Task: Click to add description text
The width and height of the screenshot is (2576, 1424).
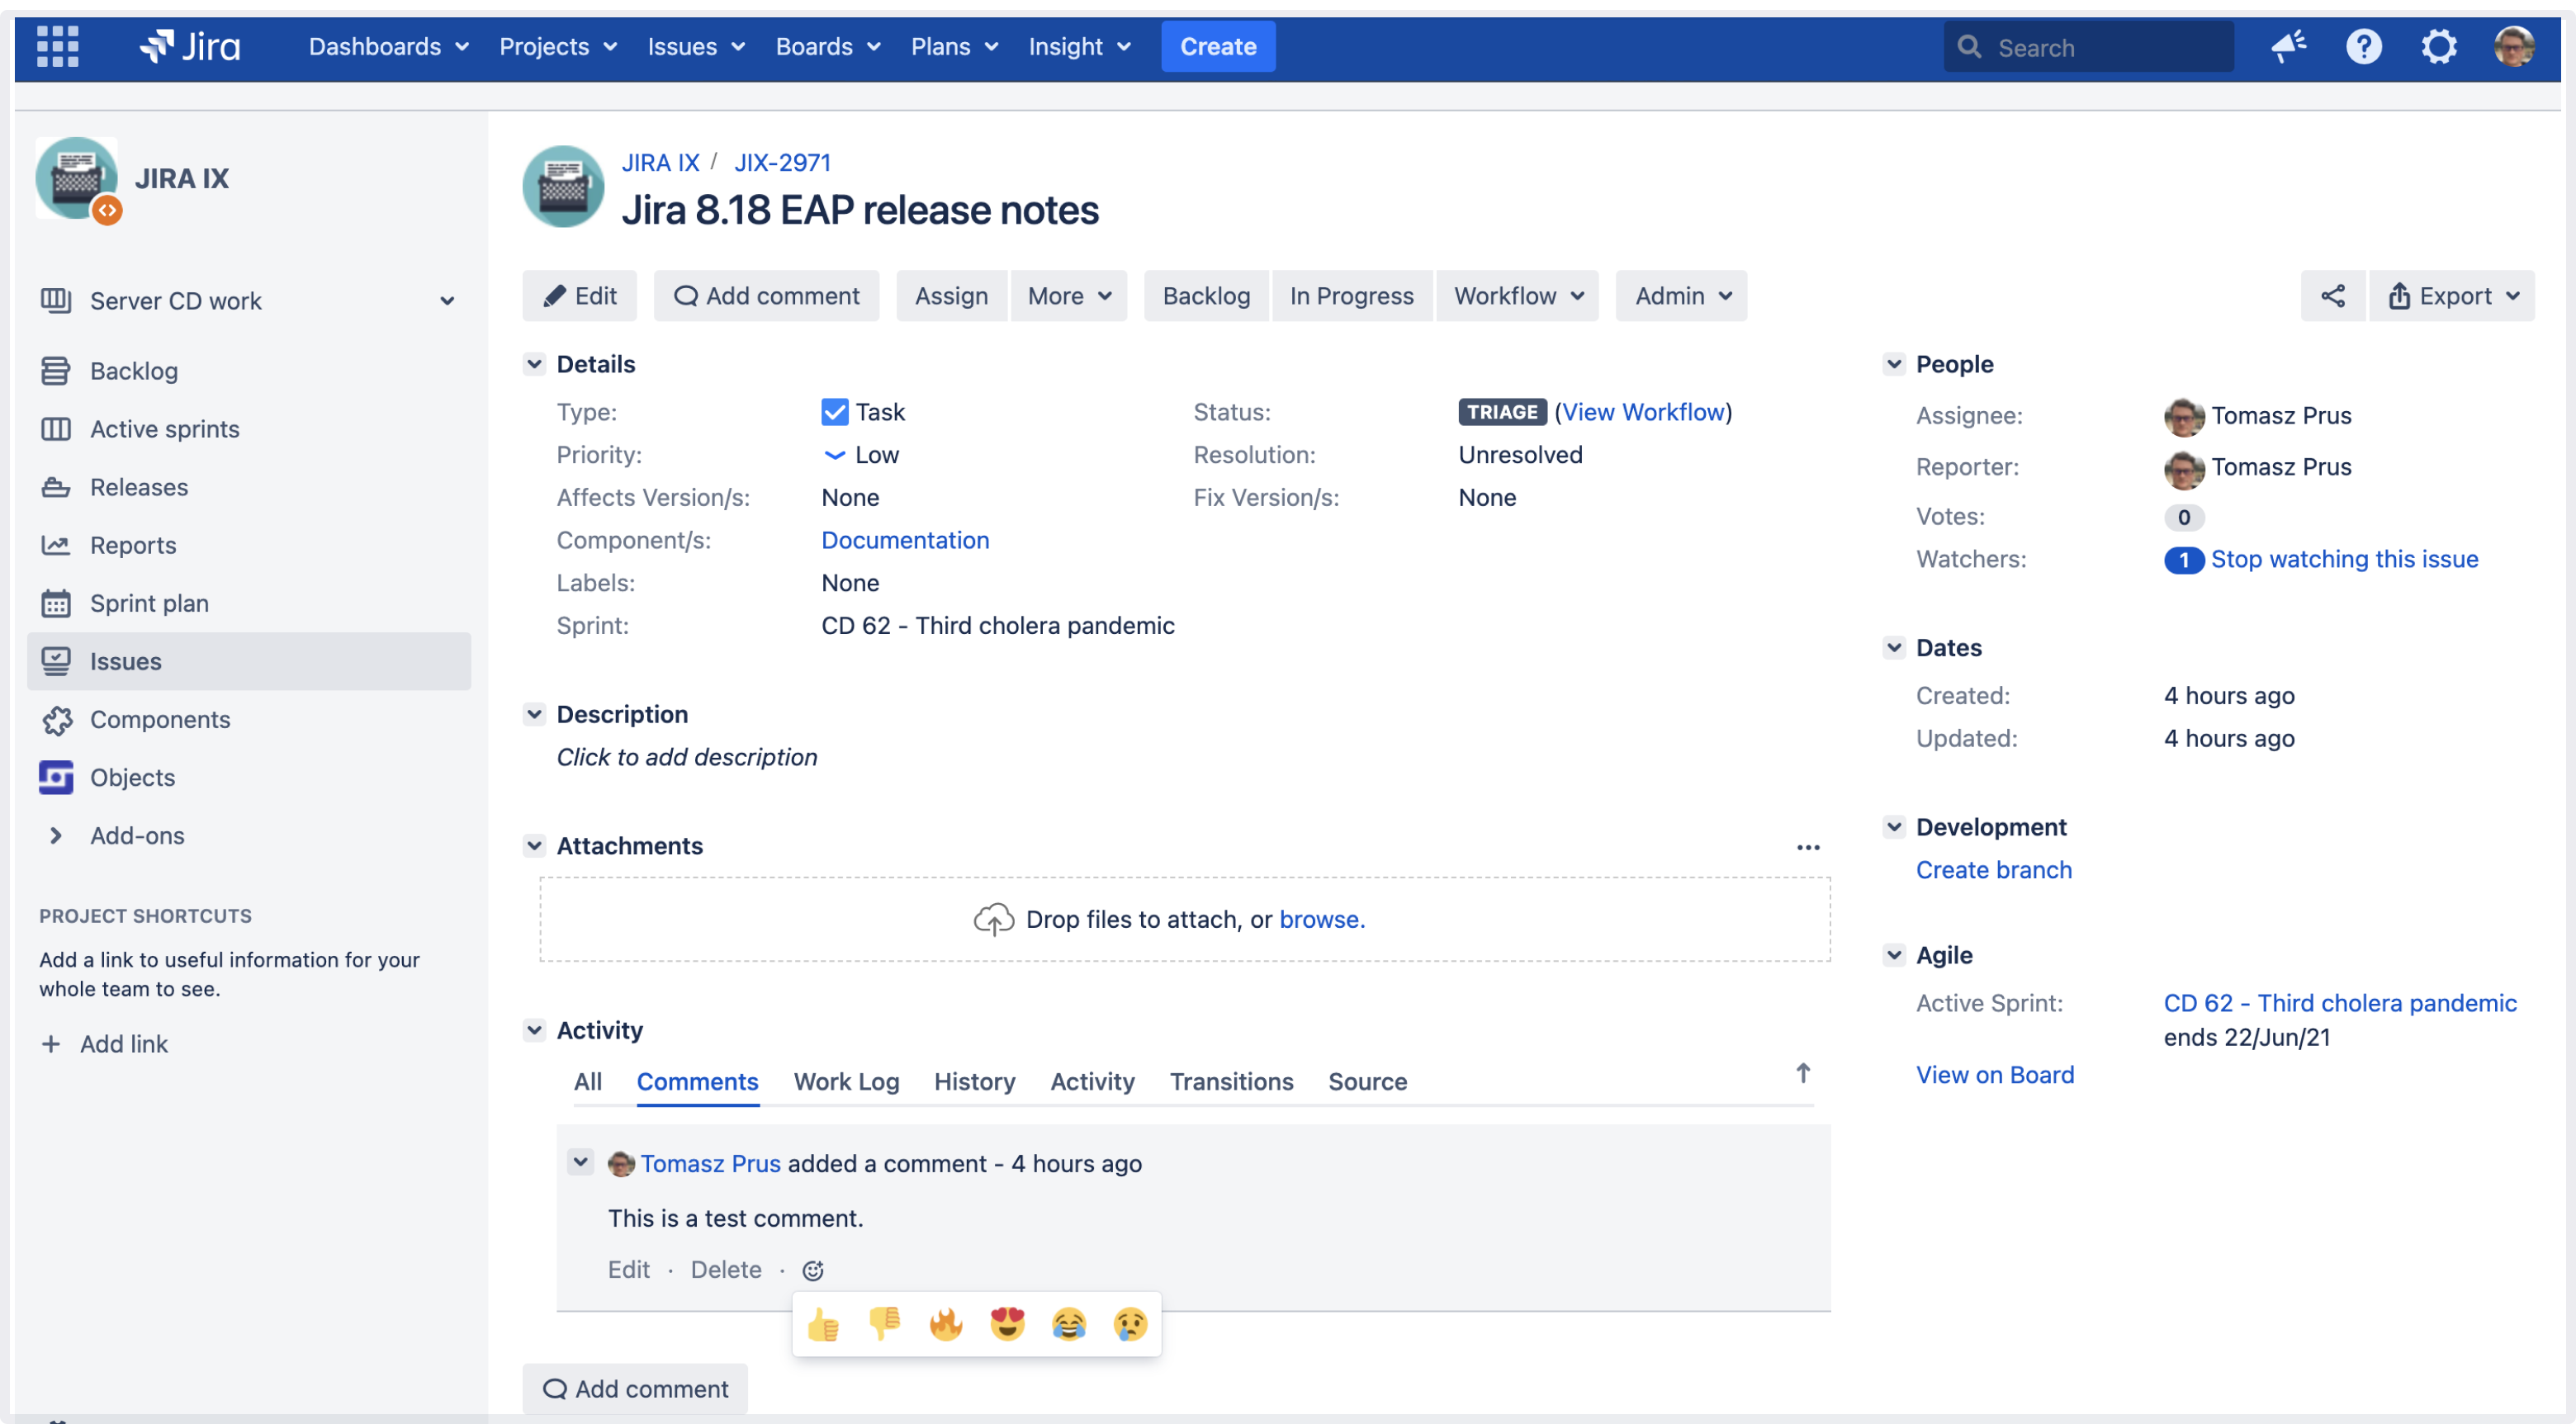Action: click(686, 756)
